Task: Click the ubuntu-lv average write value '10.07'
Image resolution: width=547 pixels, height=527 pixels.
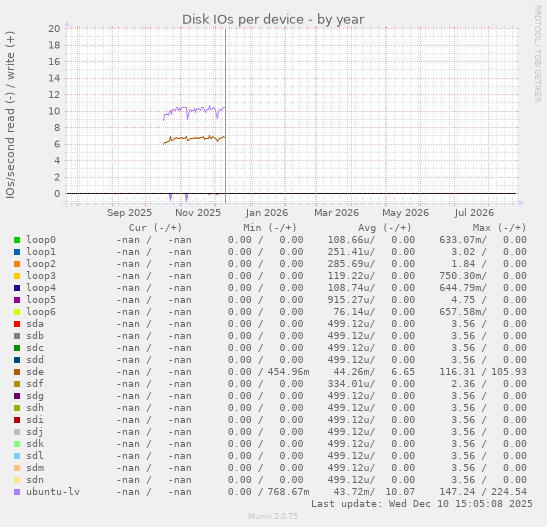Action: pos(400,492)
